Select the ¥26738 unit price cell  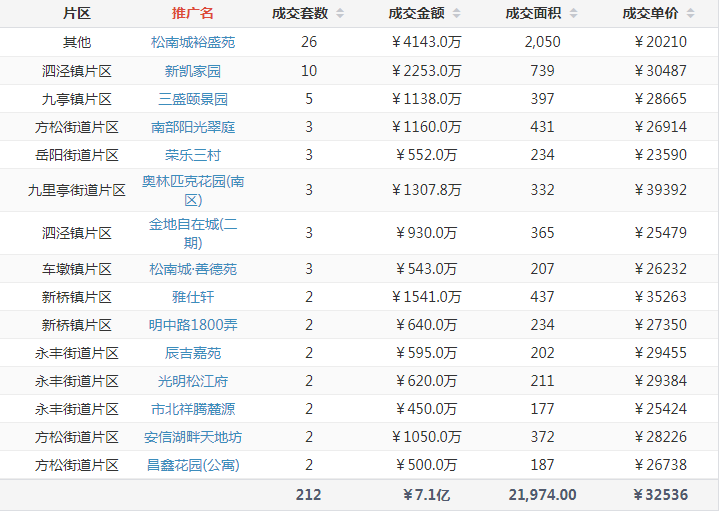[x=660, y=465]
